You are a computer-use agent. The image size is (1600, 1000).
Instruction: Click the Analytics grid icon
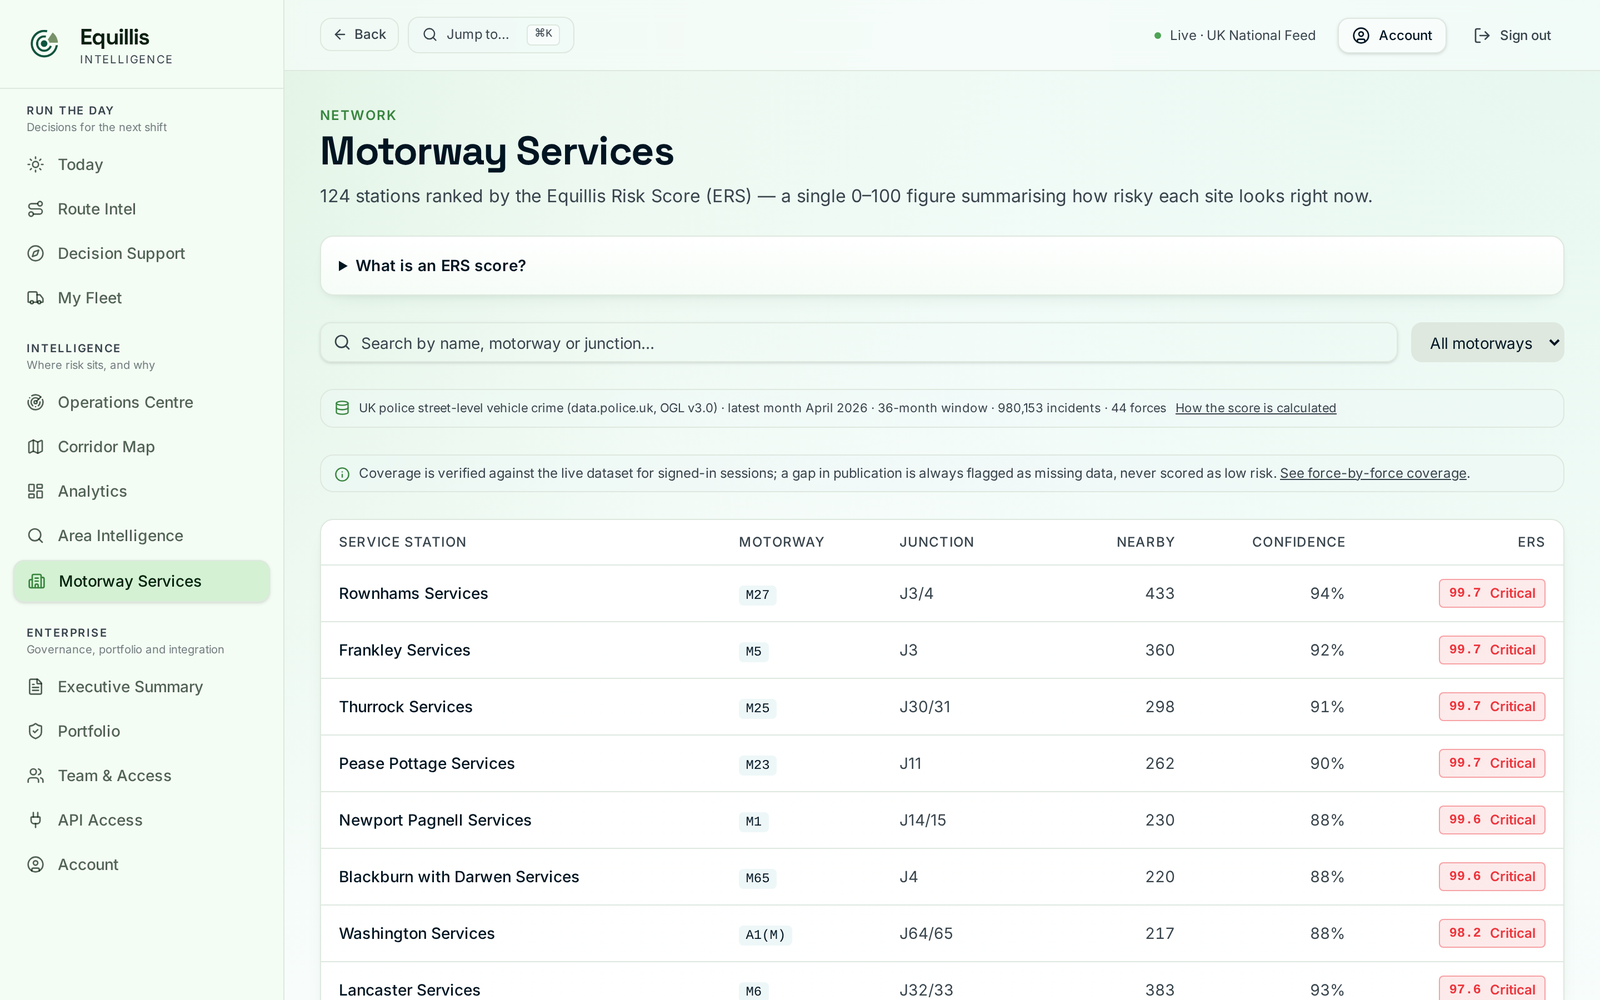[x=36, y=492]
